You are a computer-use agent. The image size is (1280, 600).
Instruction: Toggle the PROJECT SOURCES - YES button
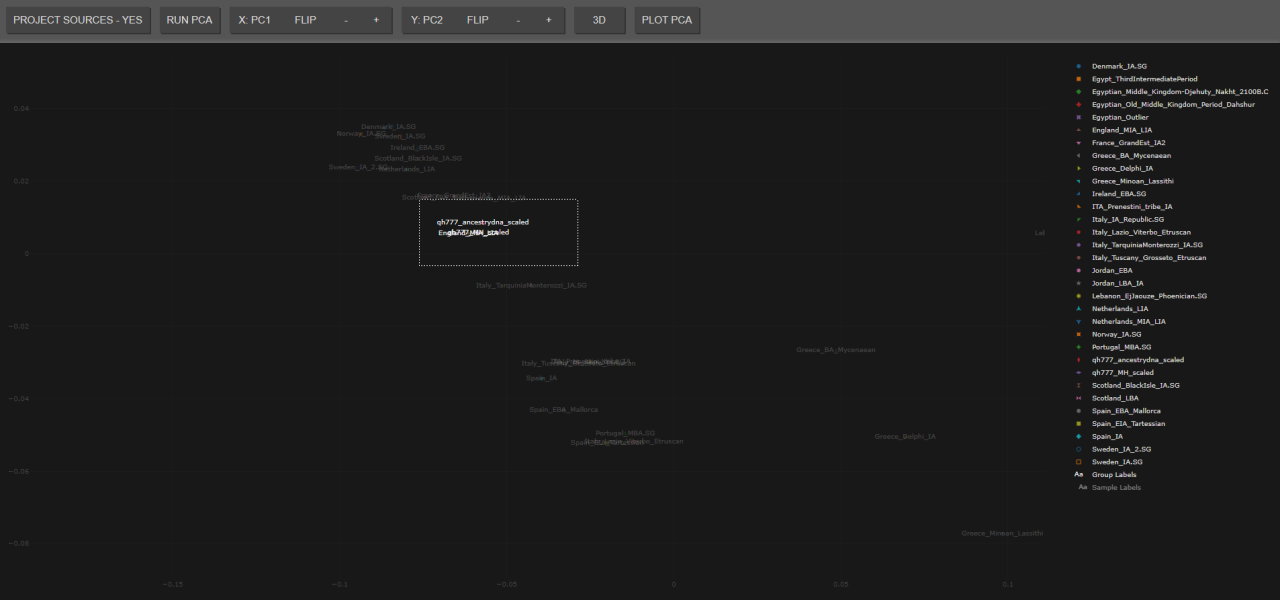pos(78,20)
